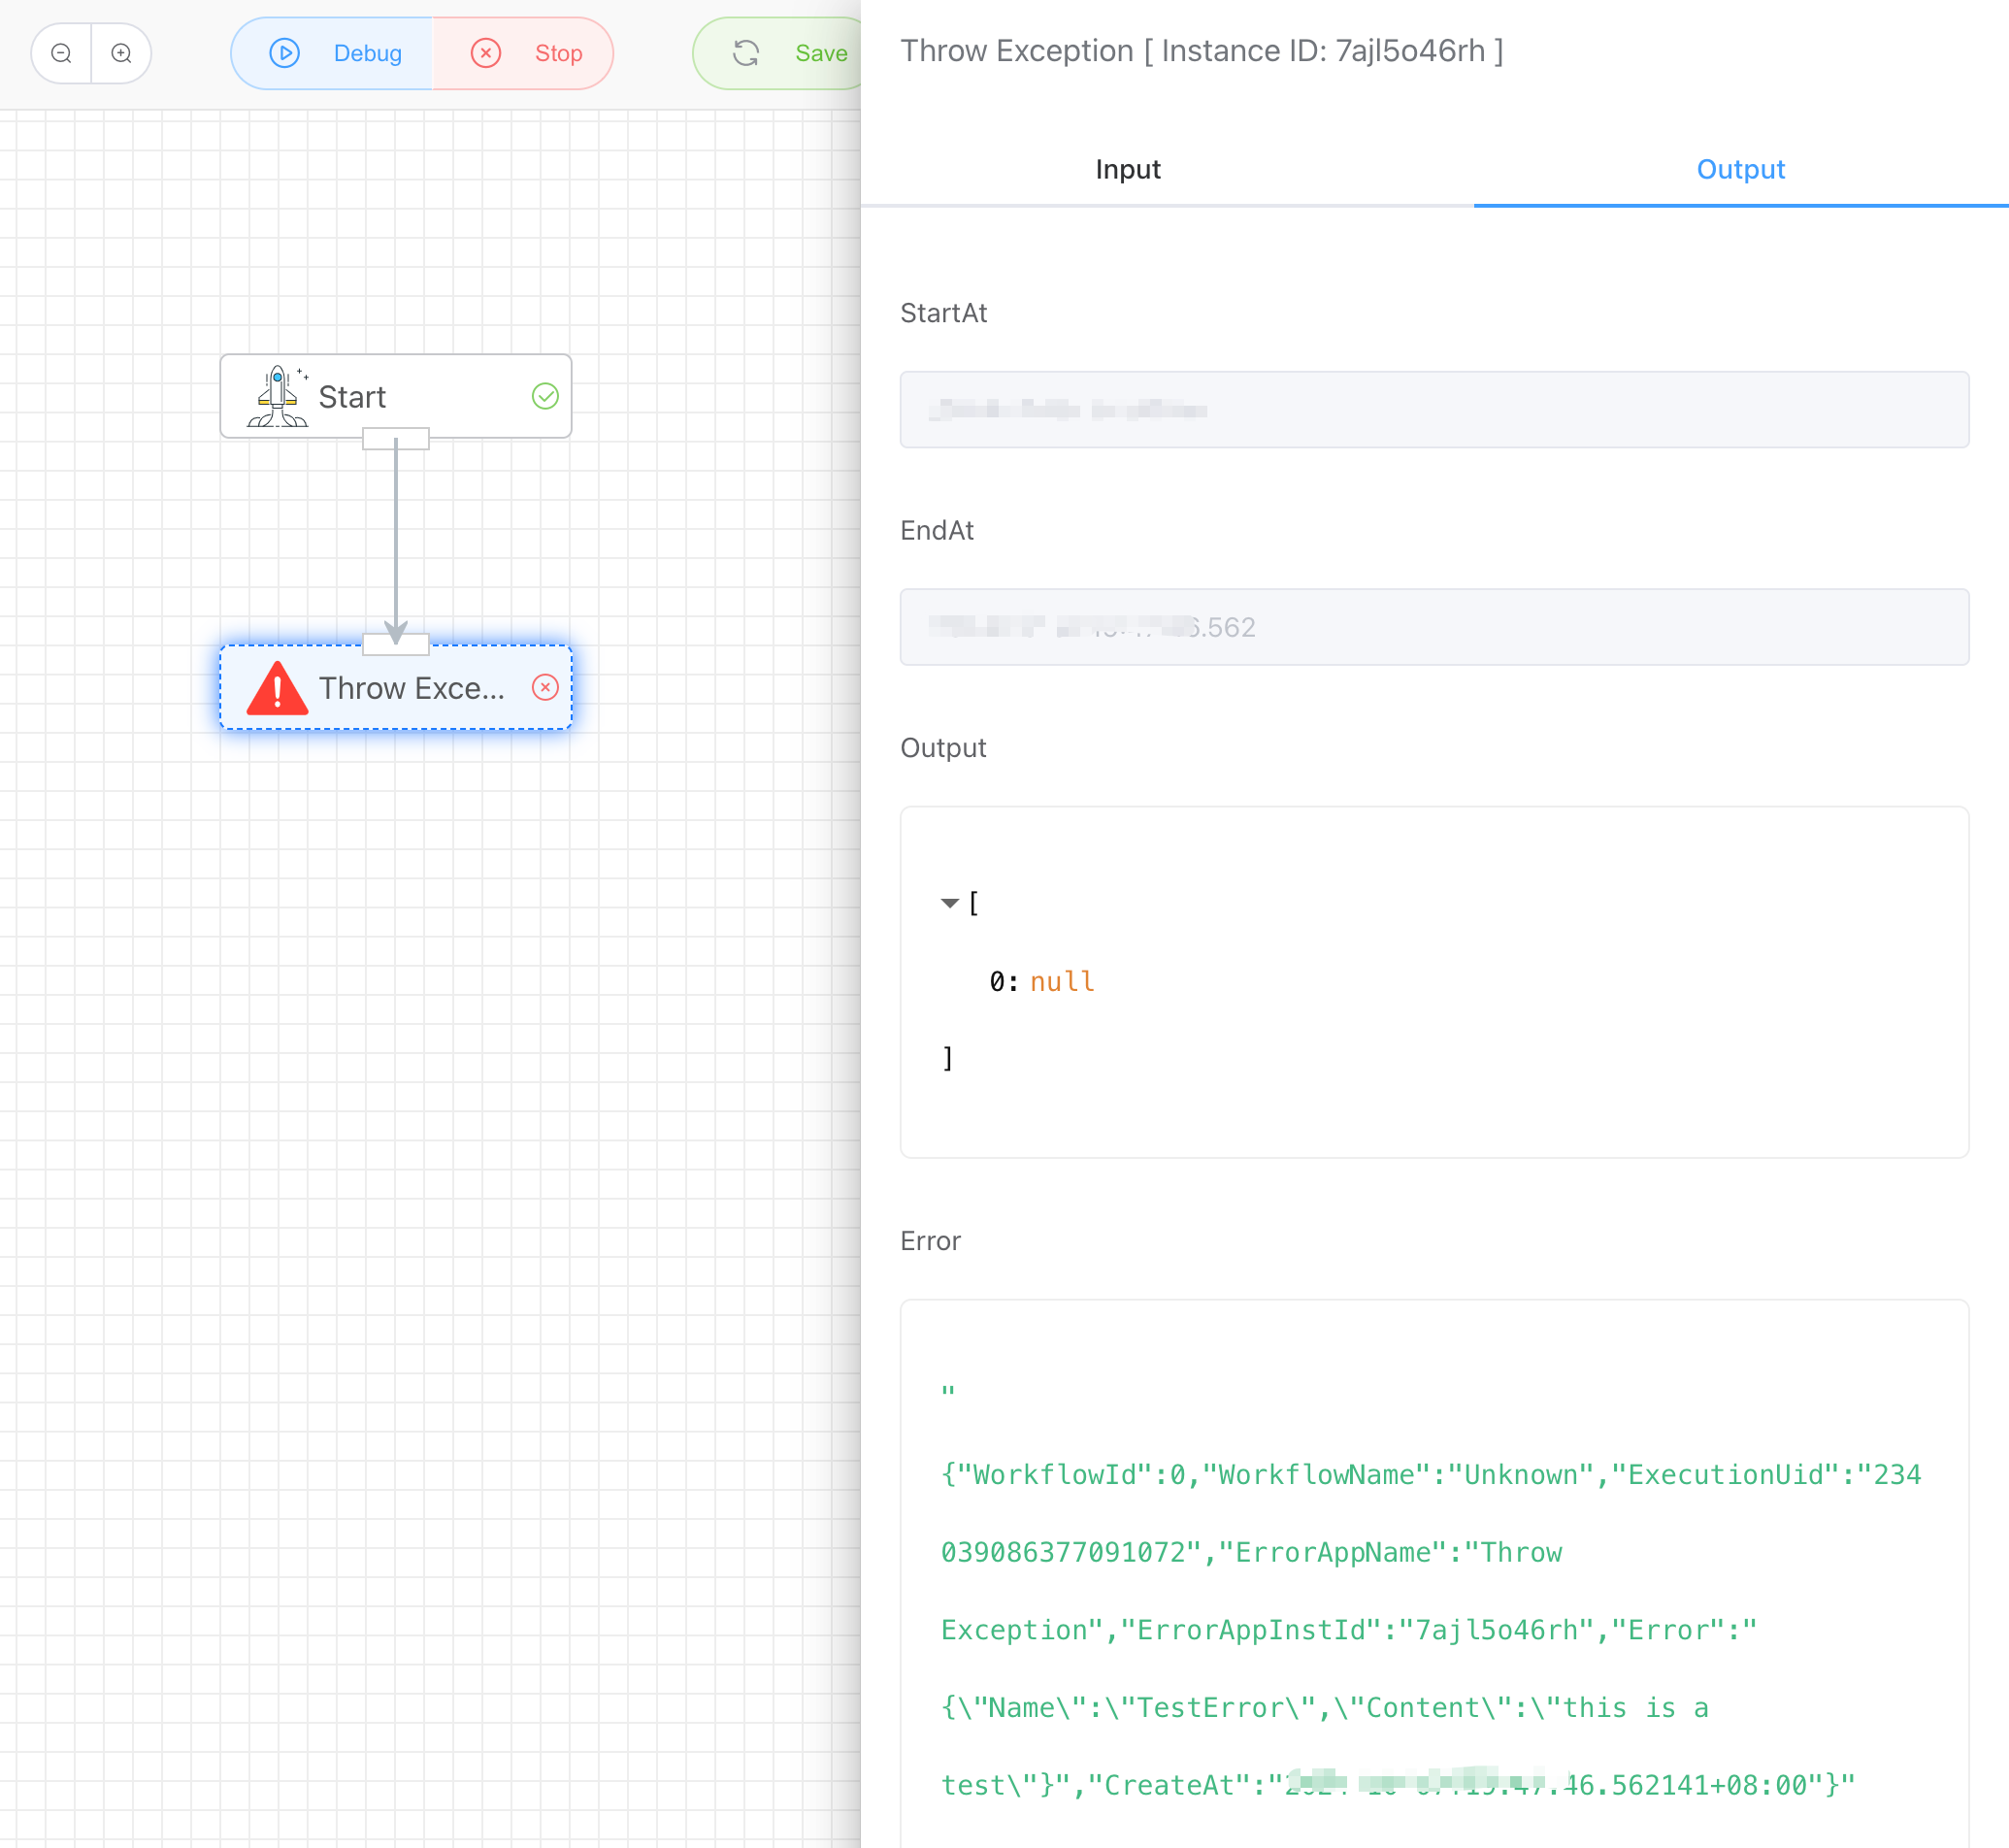
Task: Switch to the Input tab
Action: point(1127,169)
